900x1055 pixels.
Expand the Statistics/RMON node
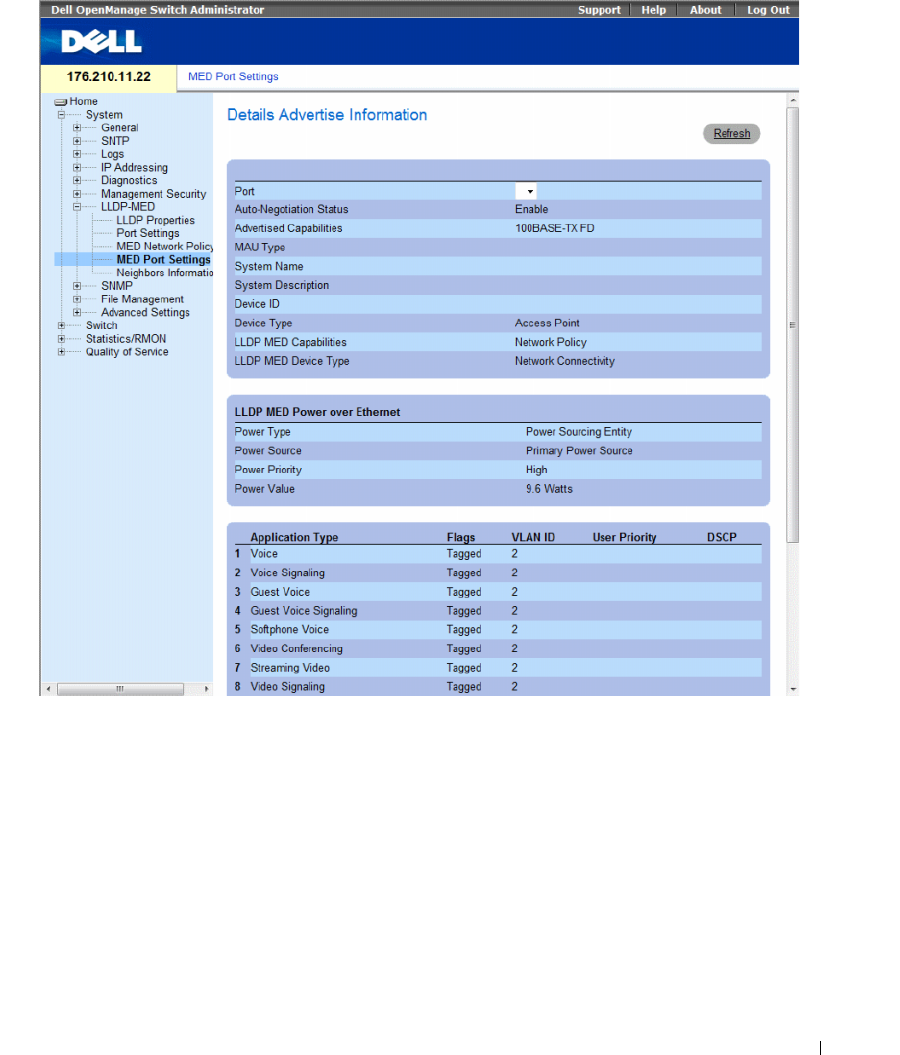(x=61, y=339)
